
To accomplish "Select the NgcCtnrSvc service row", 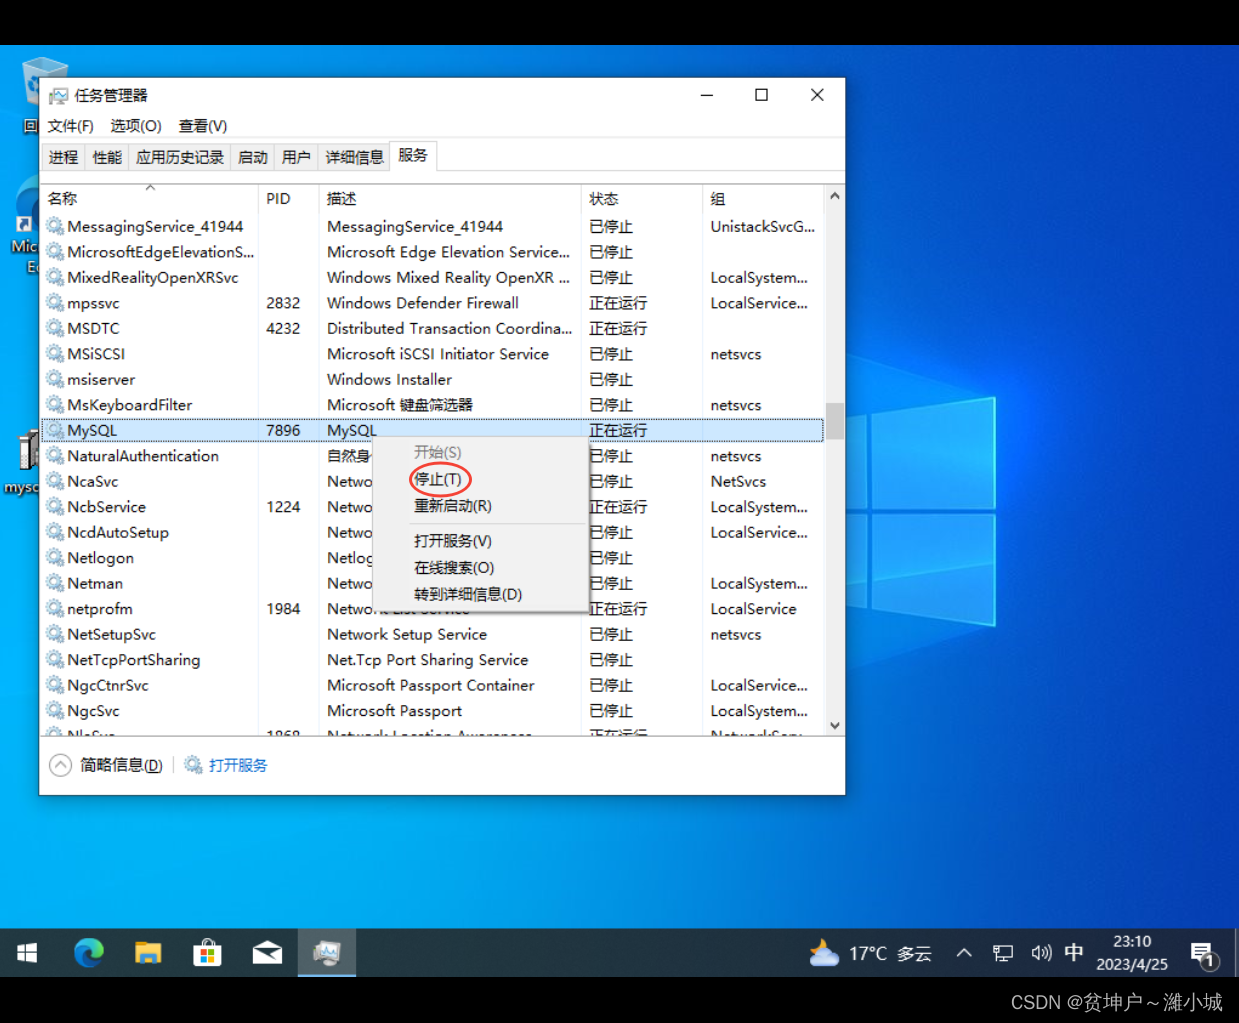I will (433, 685).
